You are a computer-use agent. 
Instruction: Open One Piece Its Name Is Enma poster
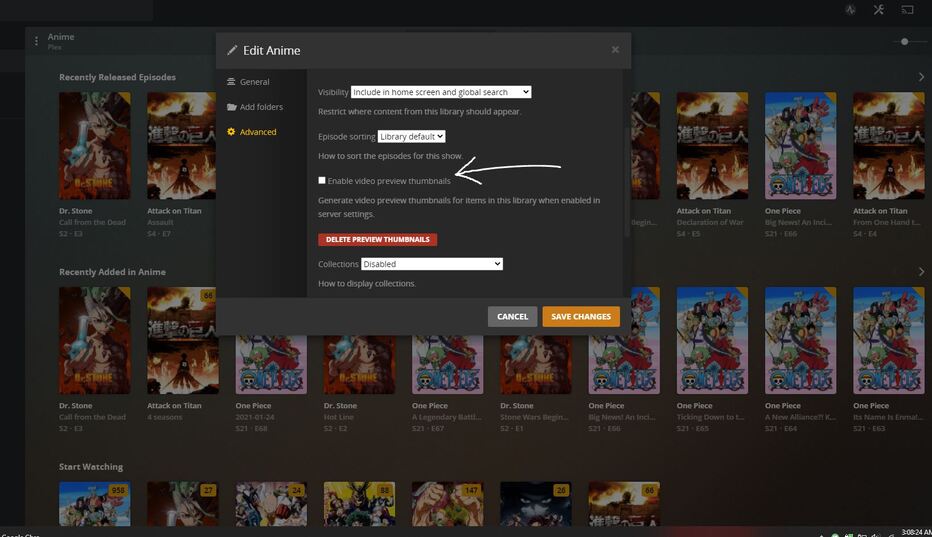[x=889, y=341]
